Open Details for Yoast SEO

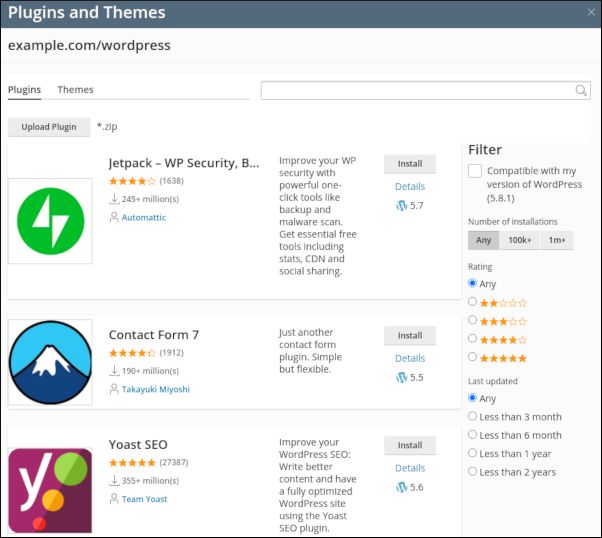(x=410, y=468)
